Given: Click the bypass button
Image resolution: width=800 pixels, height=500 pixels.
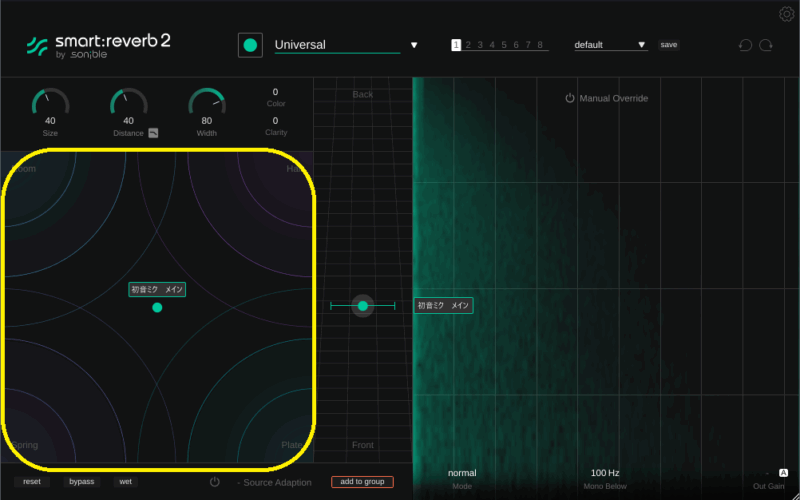Looking at the screenshot, I should tap(82, 482).
